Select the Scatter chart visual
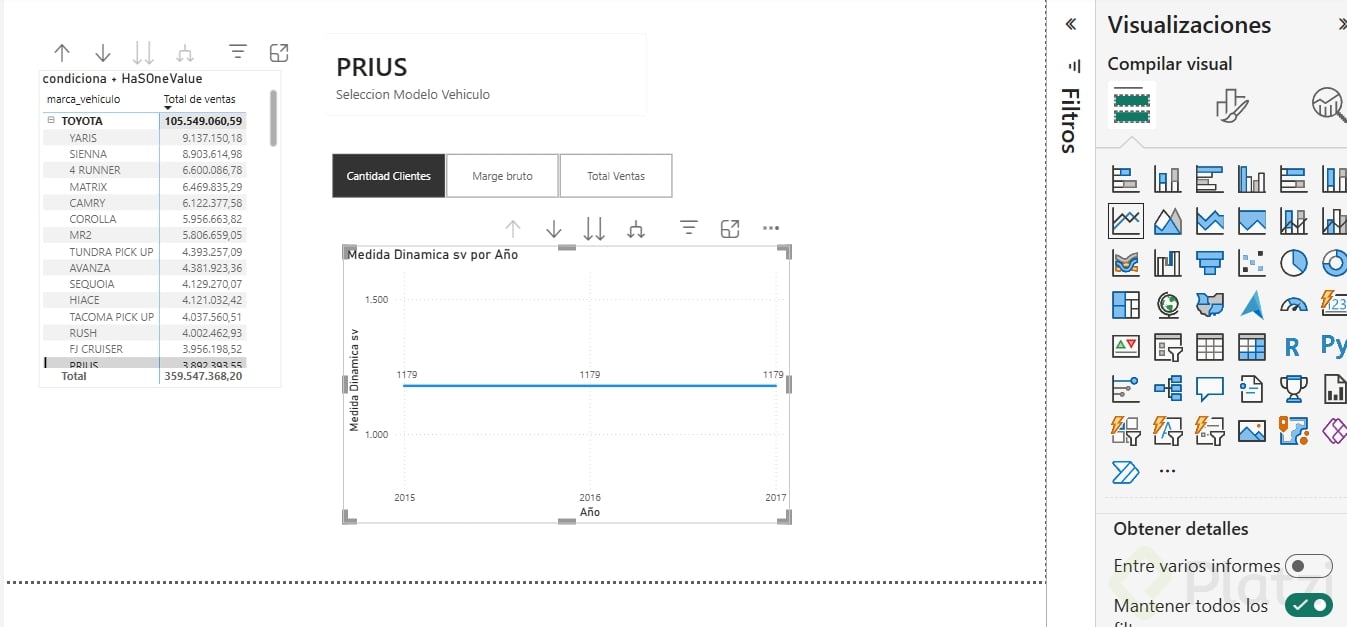 tap(1252, 262)
